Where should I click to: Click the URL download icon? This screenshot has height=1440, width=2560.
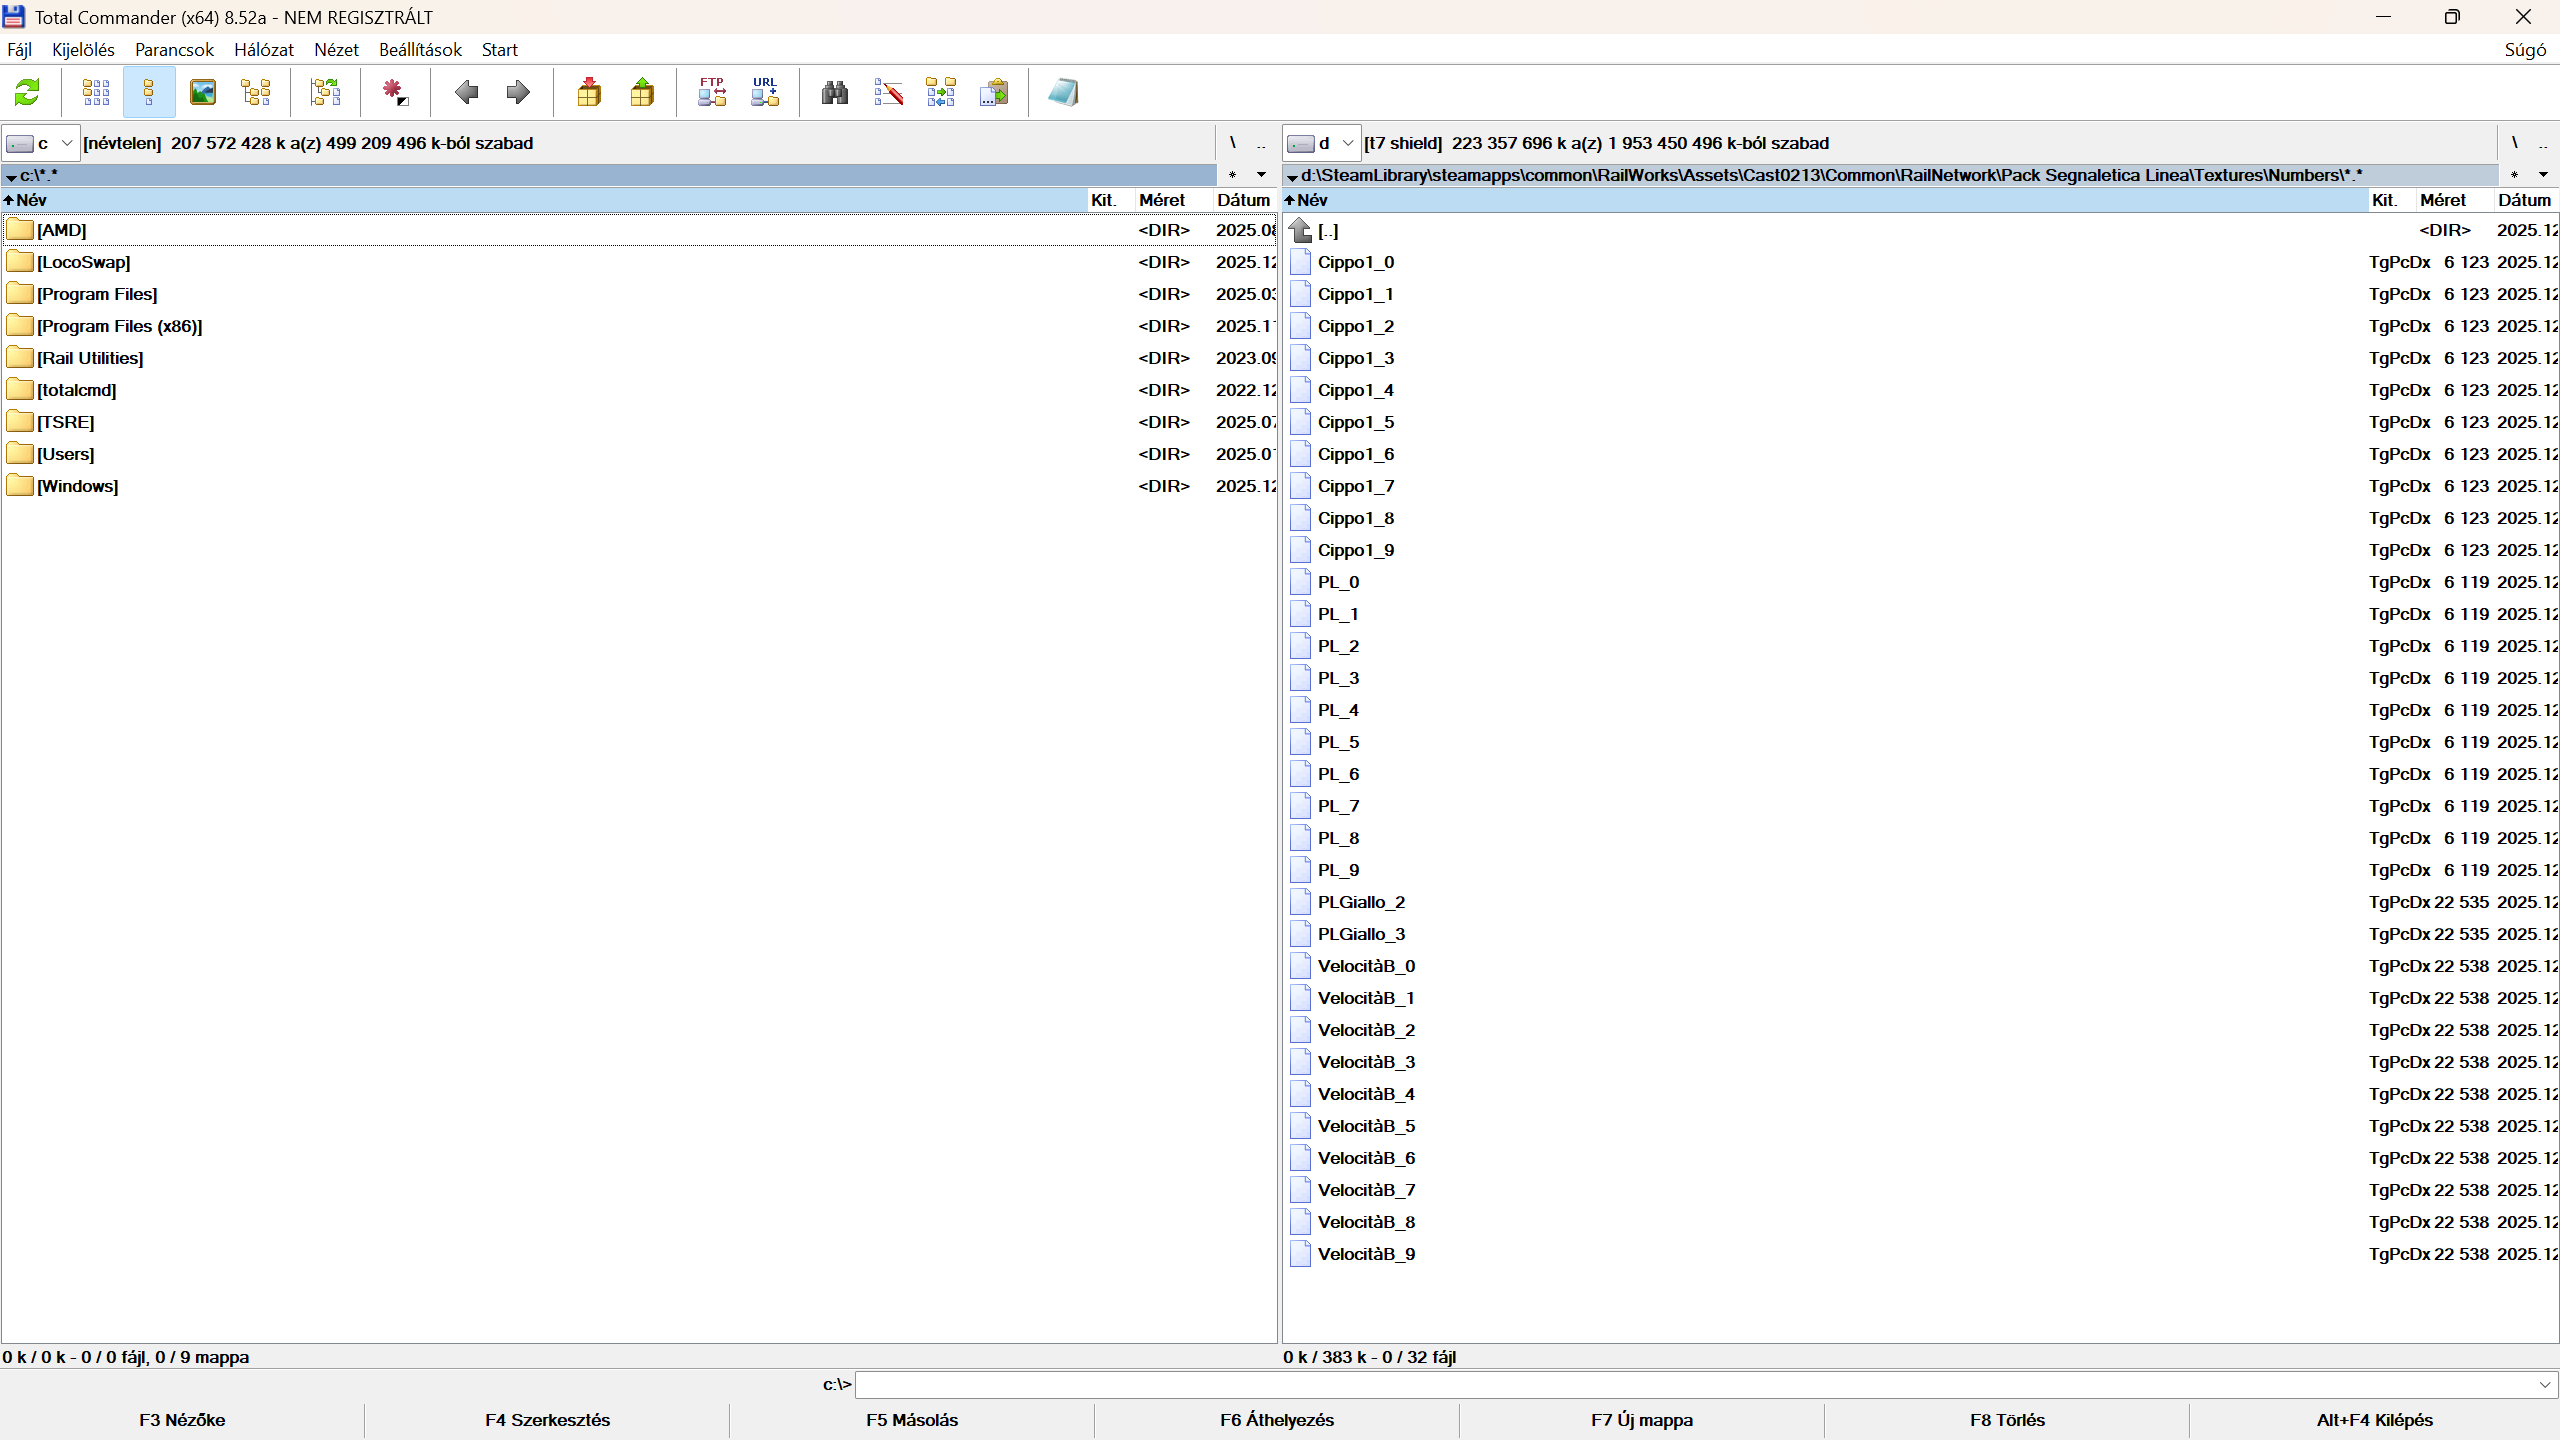pyautogui.click(x=765, y=93)
